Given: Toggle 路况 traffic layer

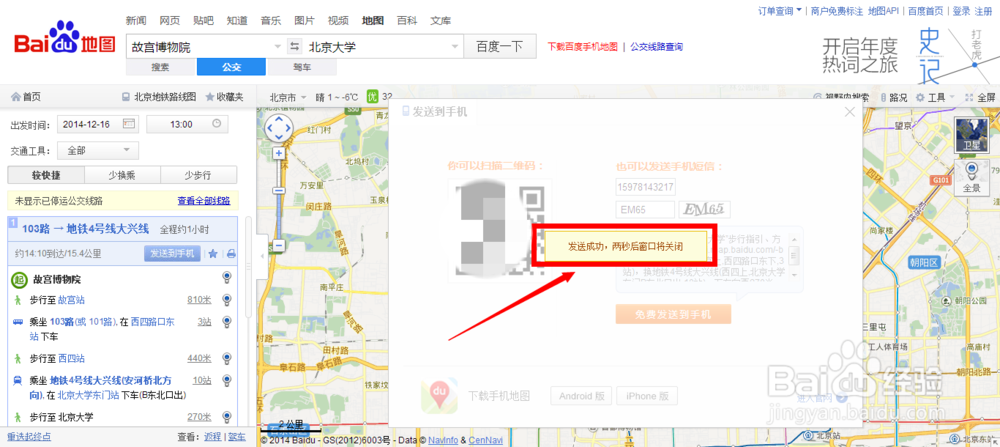Looking at the screenshot, I should [x=893, y=98].
